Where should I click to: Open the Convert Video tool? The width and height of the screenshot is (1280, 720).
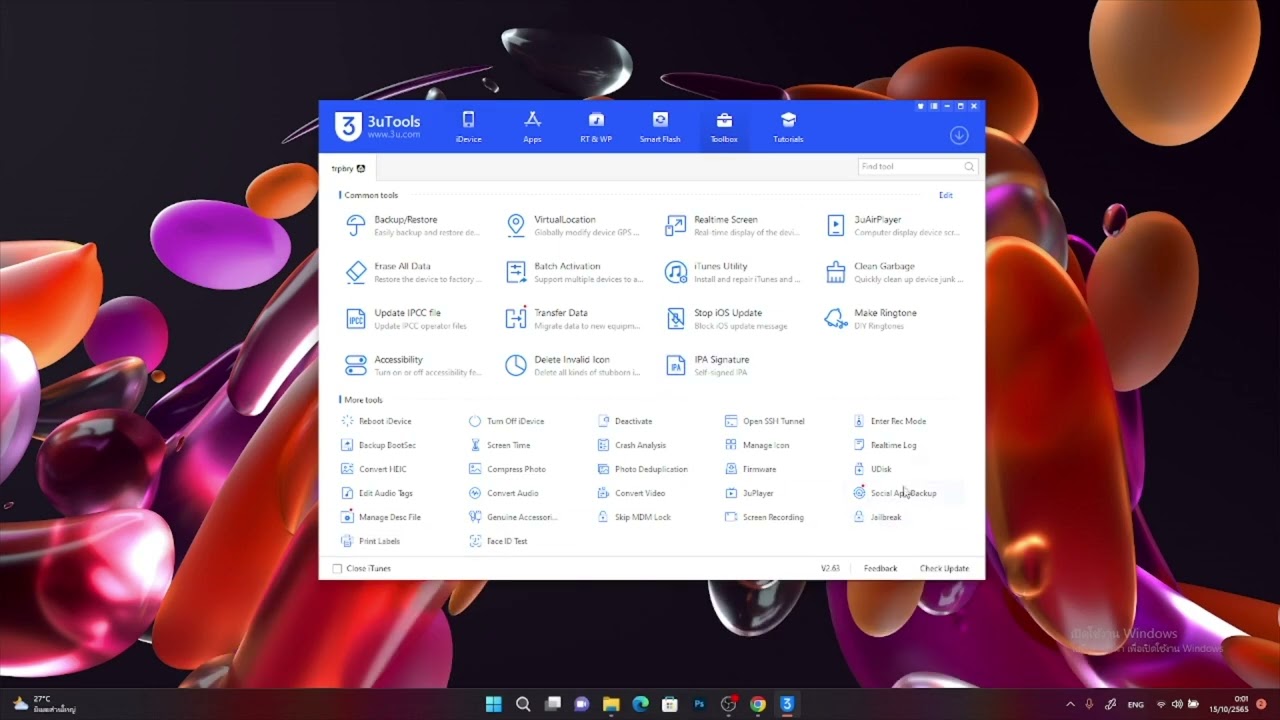(x=631, y=493)
